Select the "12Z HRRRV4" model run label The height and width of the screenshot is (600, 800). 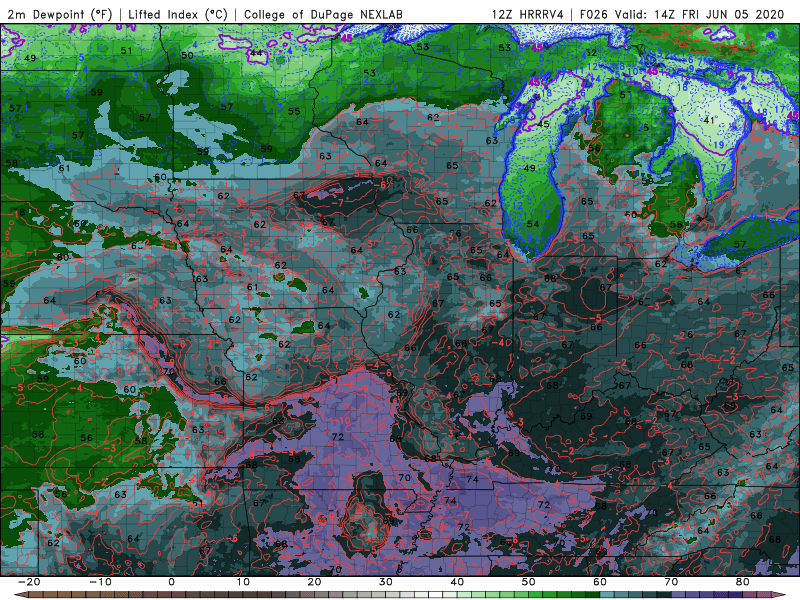tap(528, 14)
